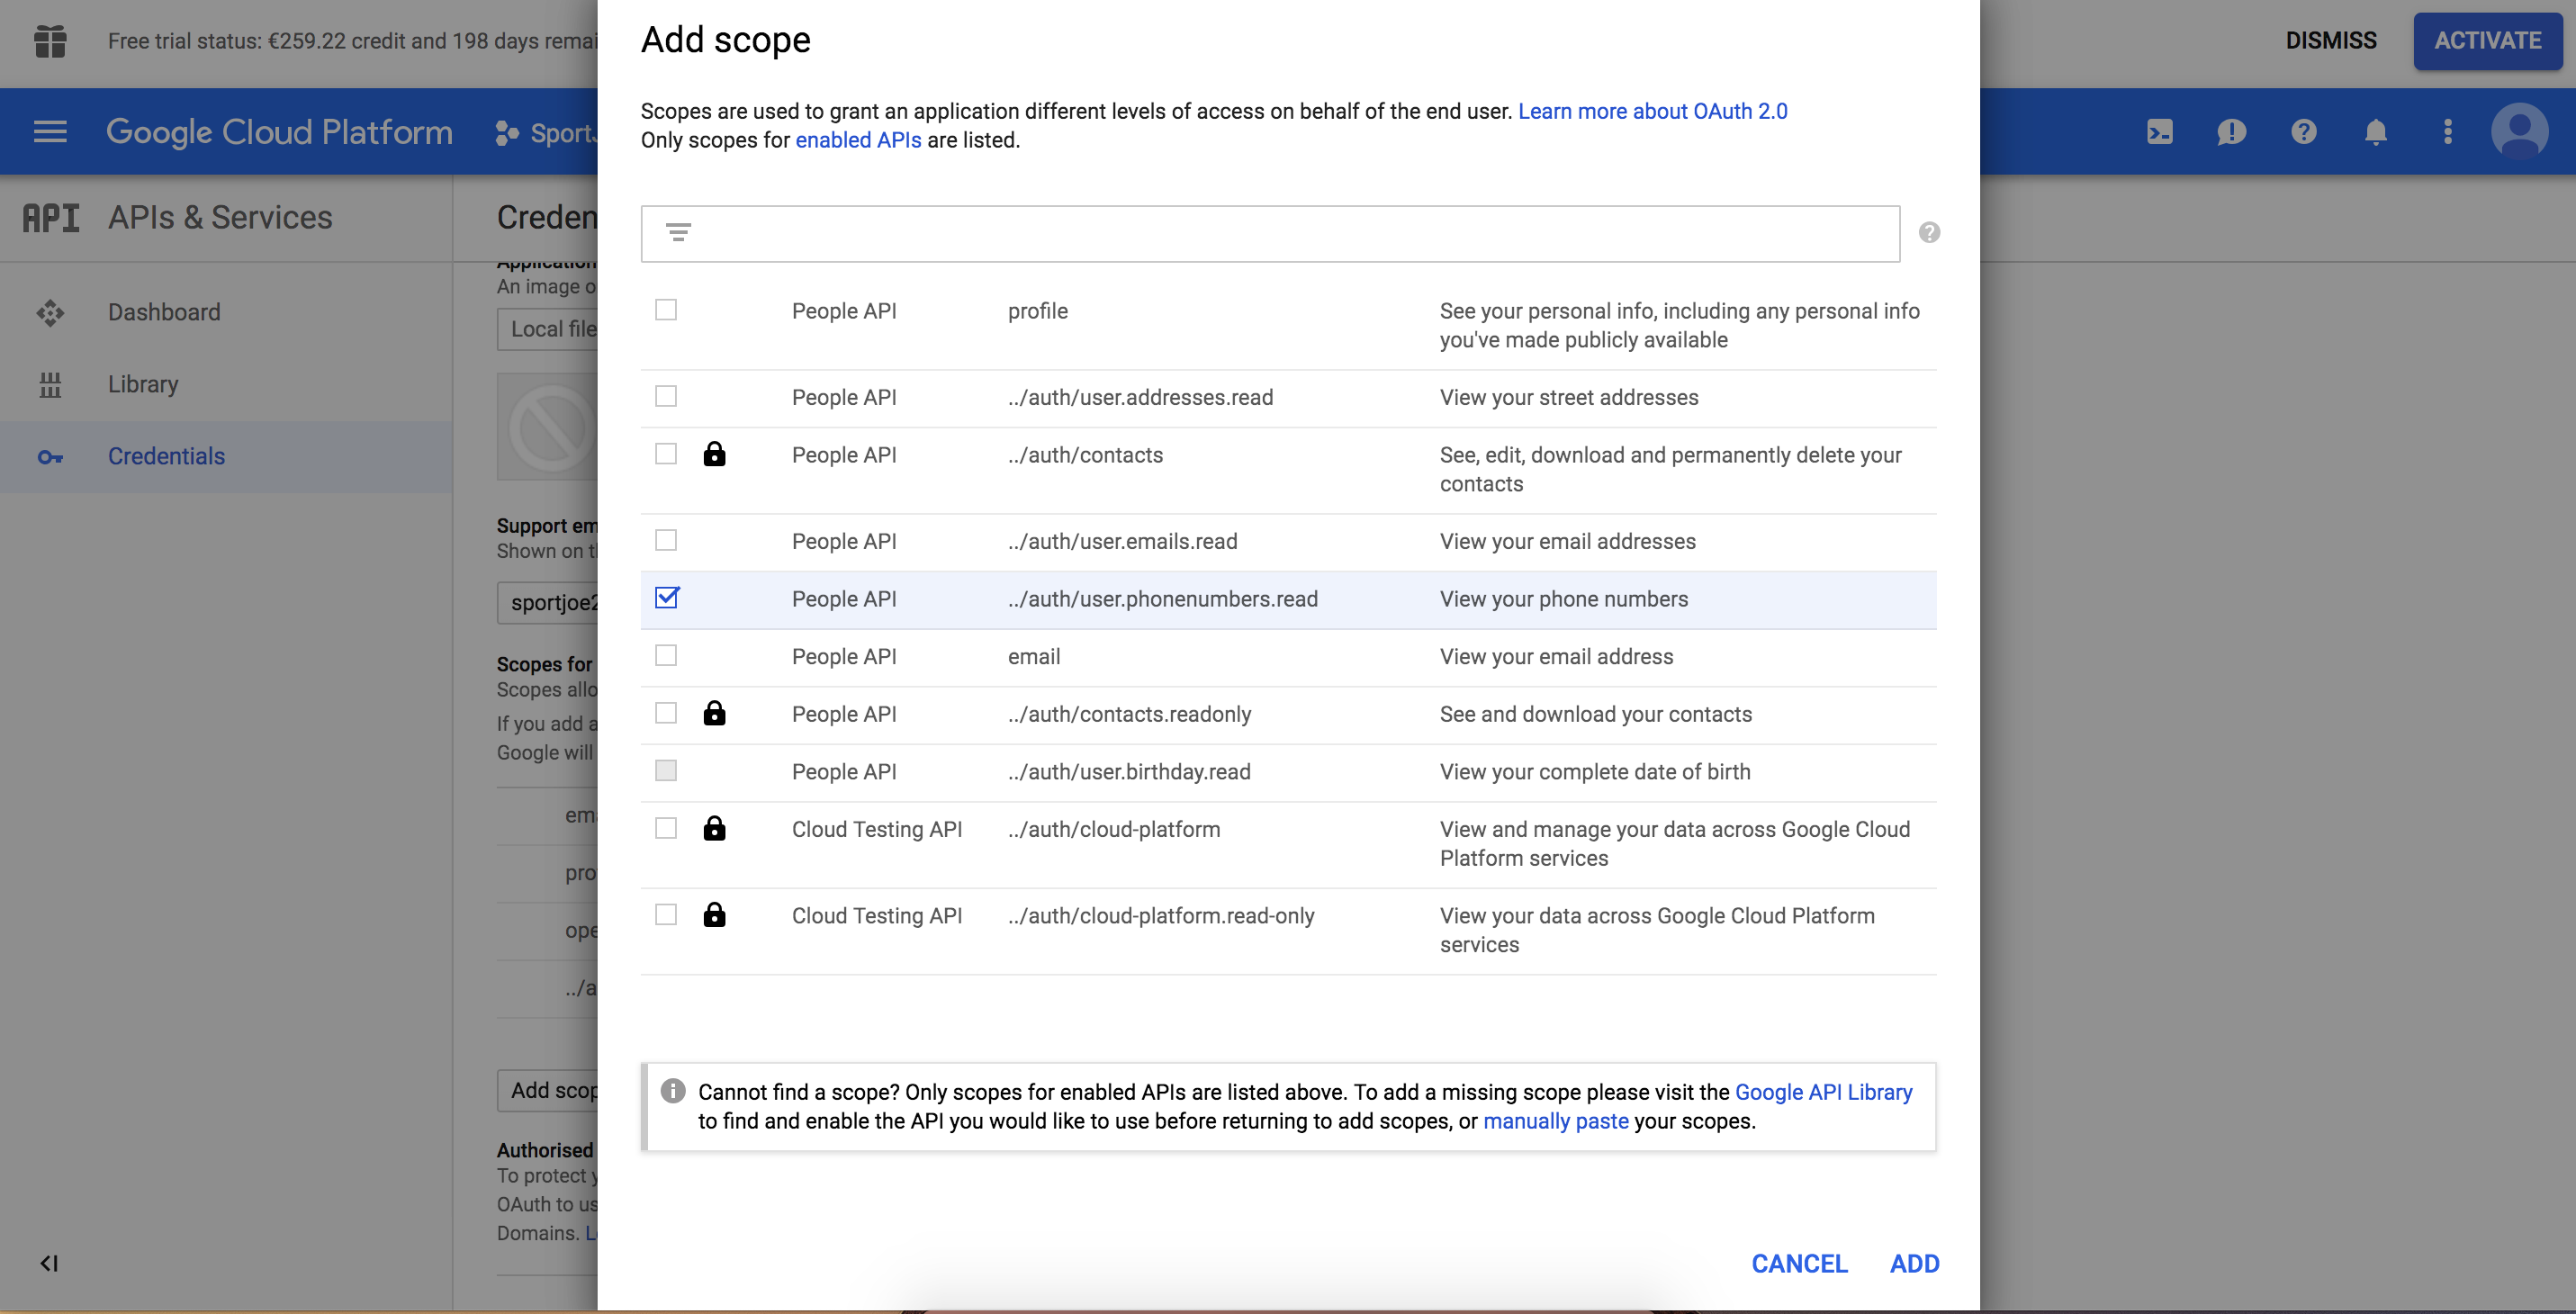Click the Dashboard icon in sidebar
The width and height of the screenshot is (2576, 1314).
pyautogui.click(x=50, y=313)
